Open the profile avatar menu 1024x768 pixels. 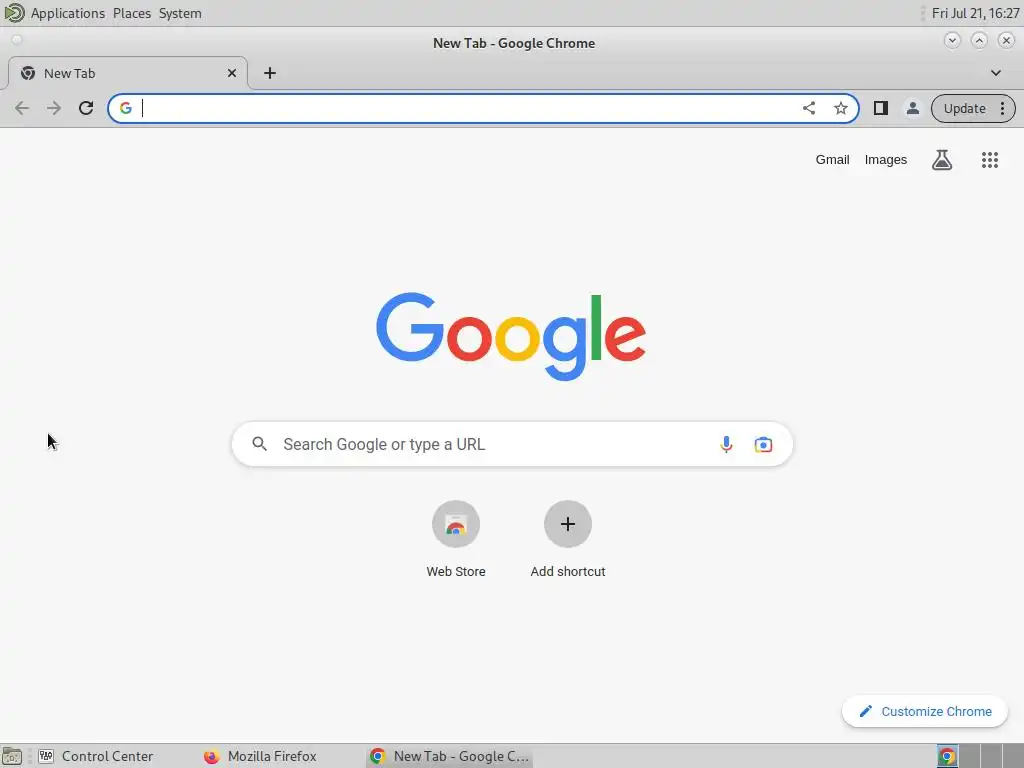click(913, 108)
